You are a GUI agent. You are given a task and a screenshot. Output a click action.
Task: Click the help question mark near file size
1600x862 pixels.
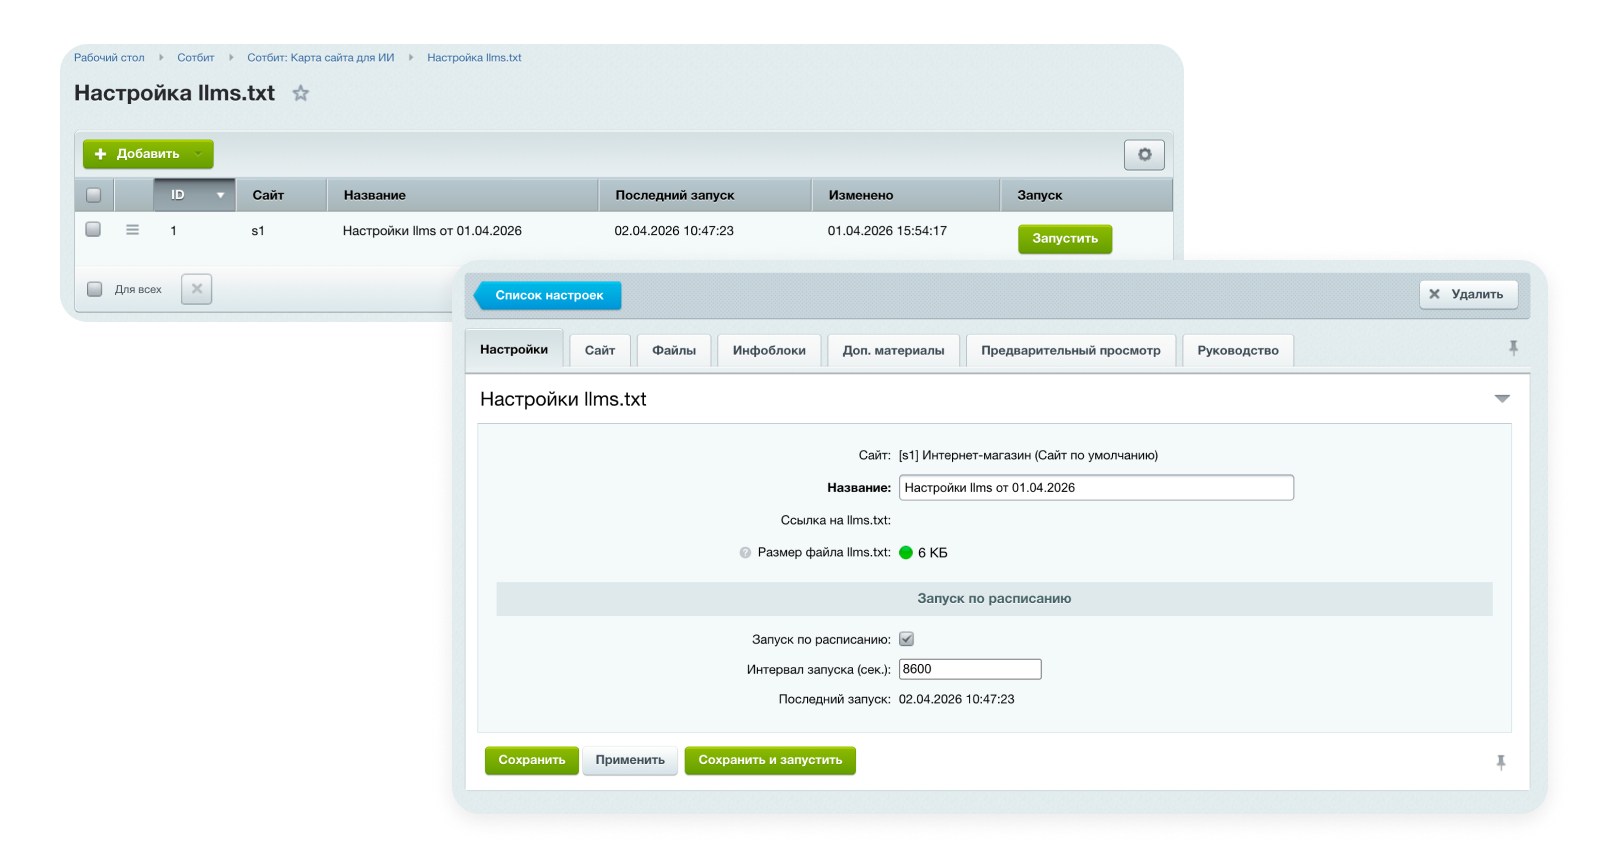coord(745,553)
